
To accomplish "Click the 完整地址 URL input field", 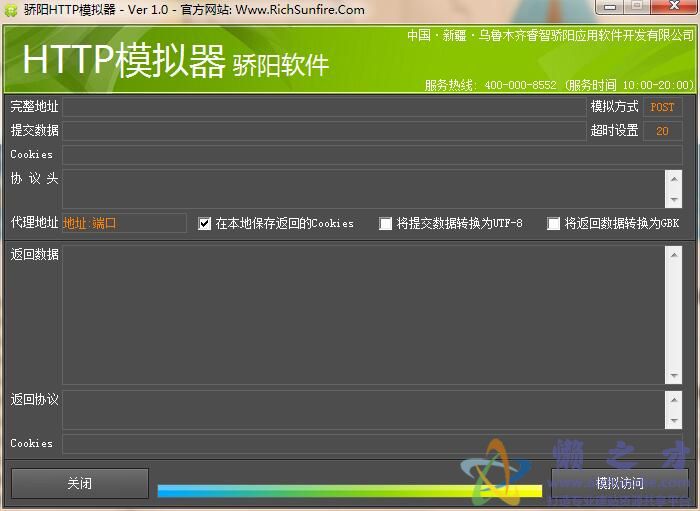I will pyautogui.click(x=324, y=107).
